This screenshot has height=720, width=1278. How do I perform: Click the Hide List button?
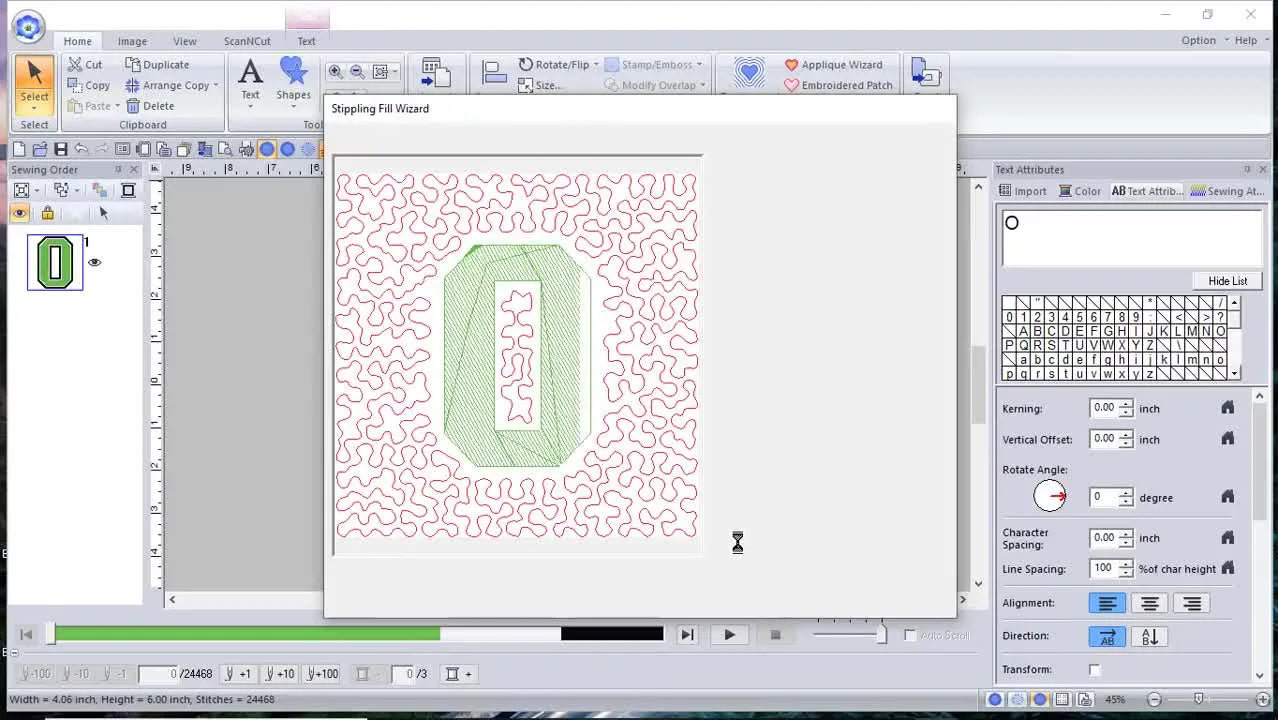1227,281
